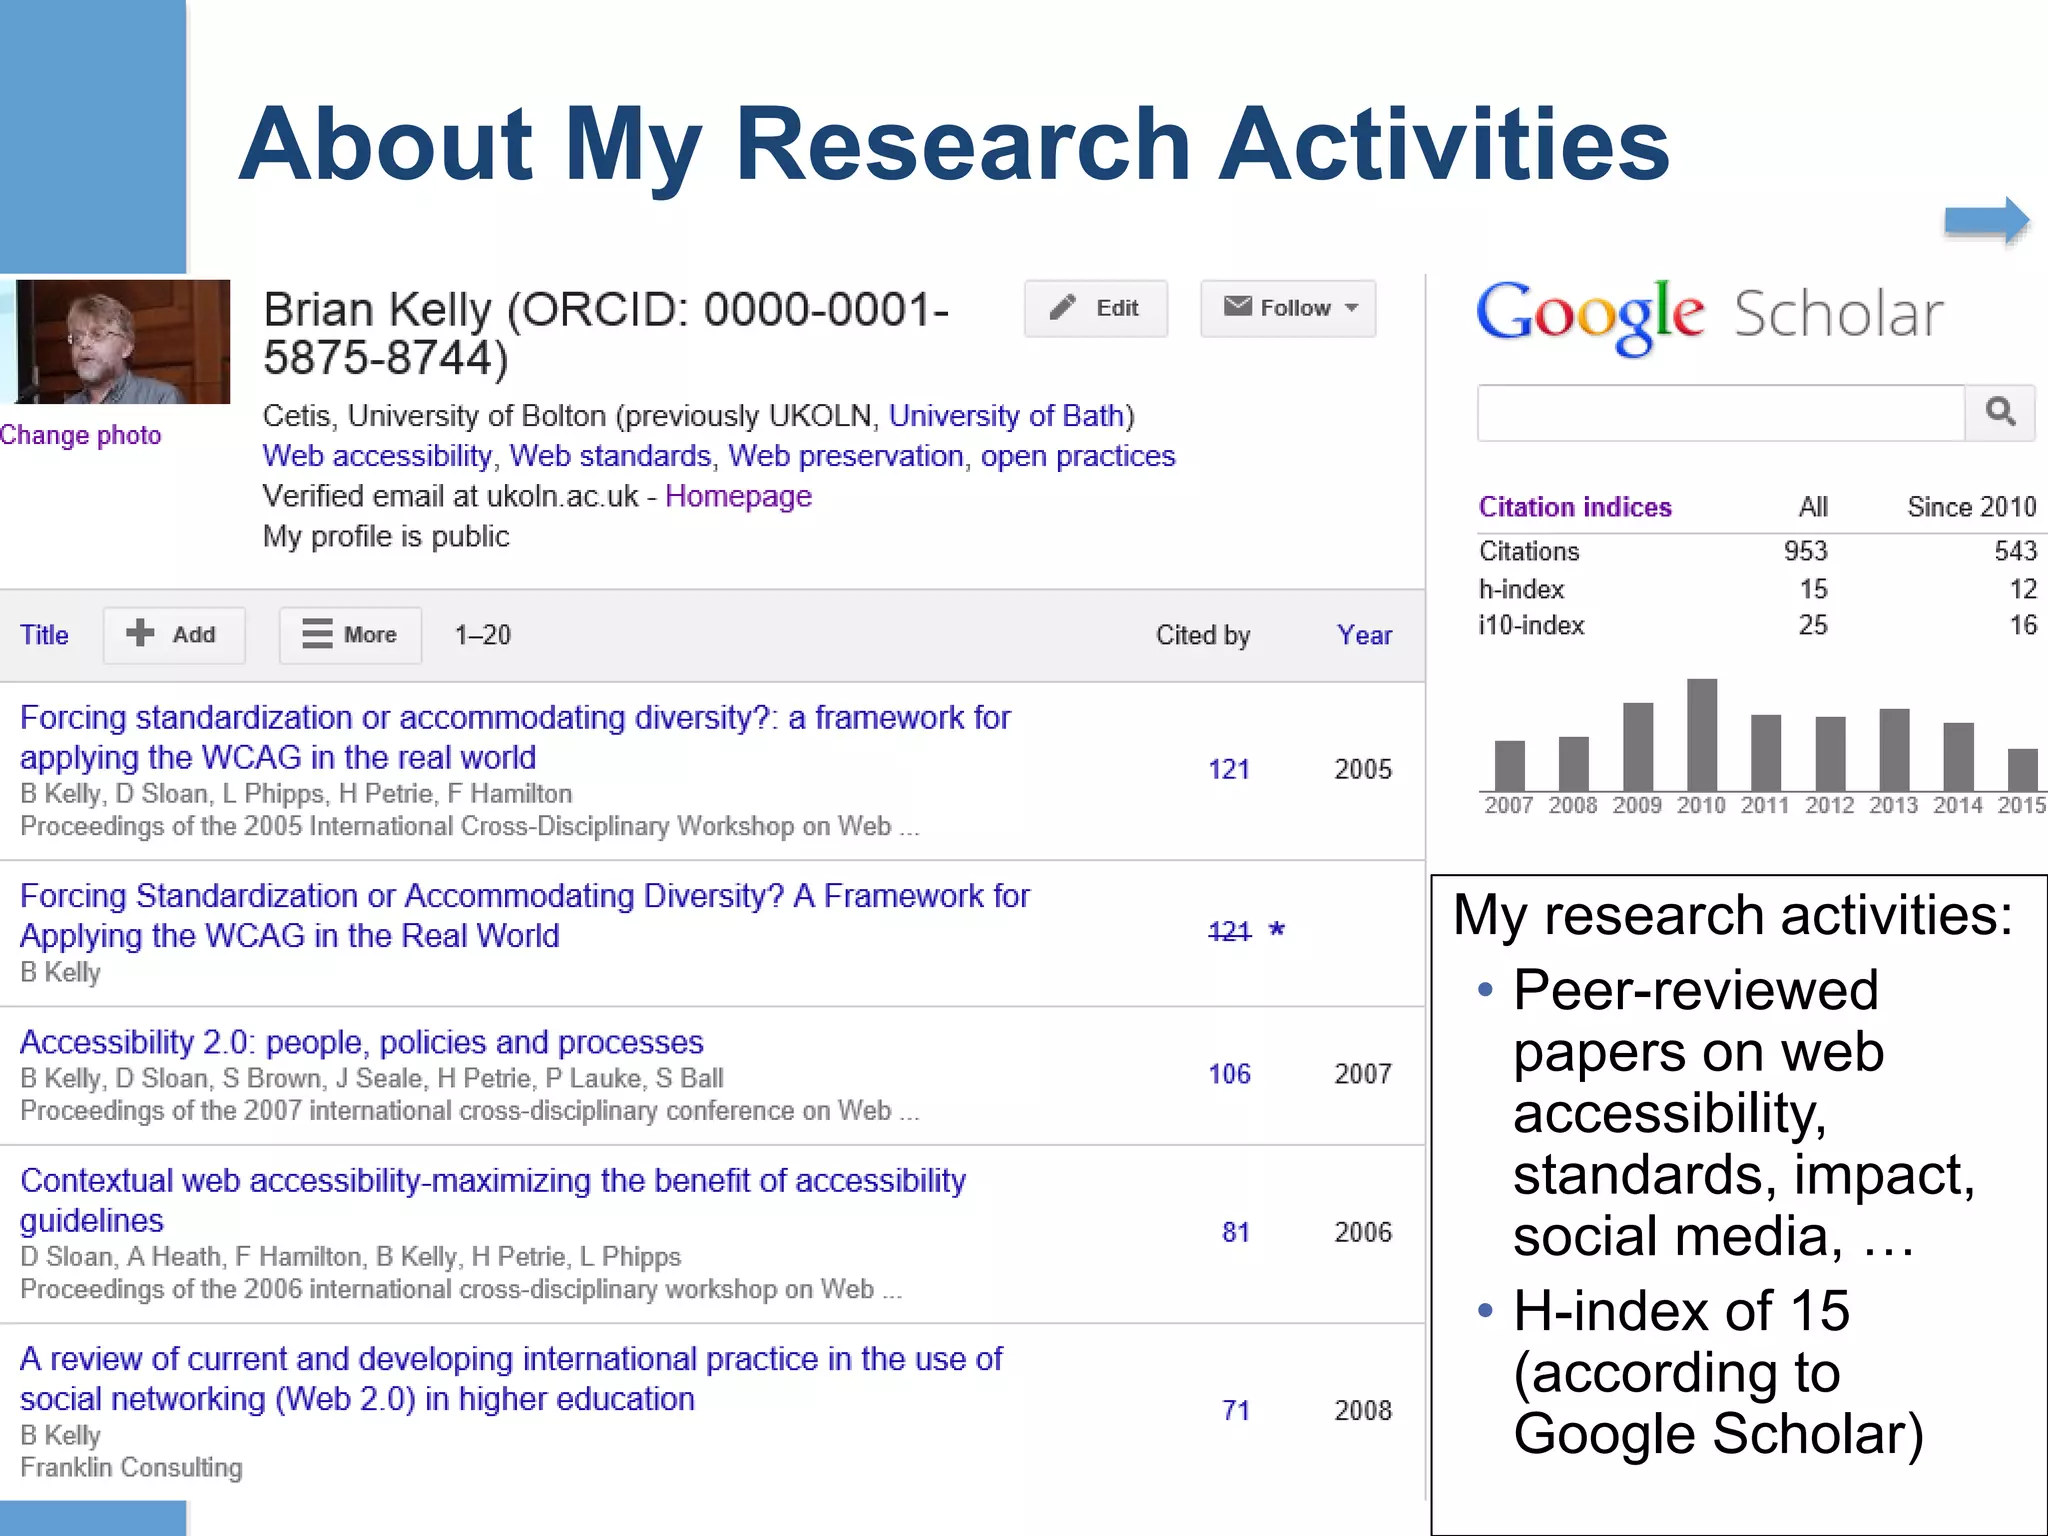Click the 71 cited-by count
The height and width of the screenshot is (1536, 2048).
tap(1236, 1410)
